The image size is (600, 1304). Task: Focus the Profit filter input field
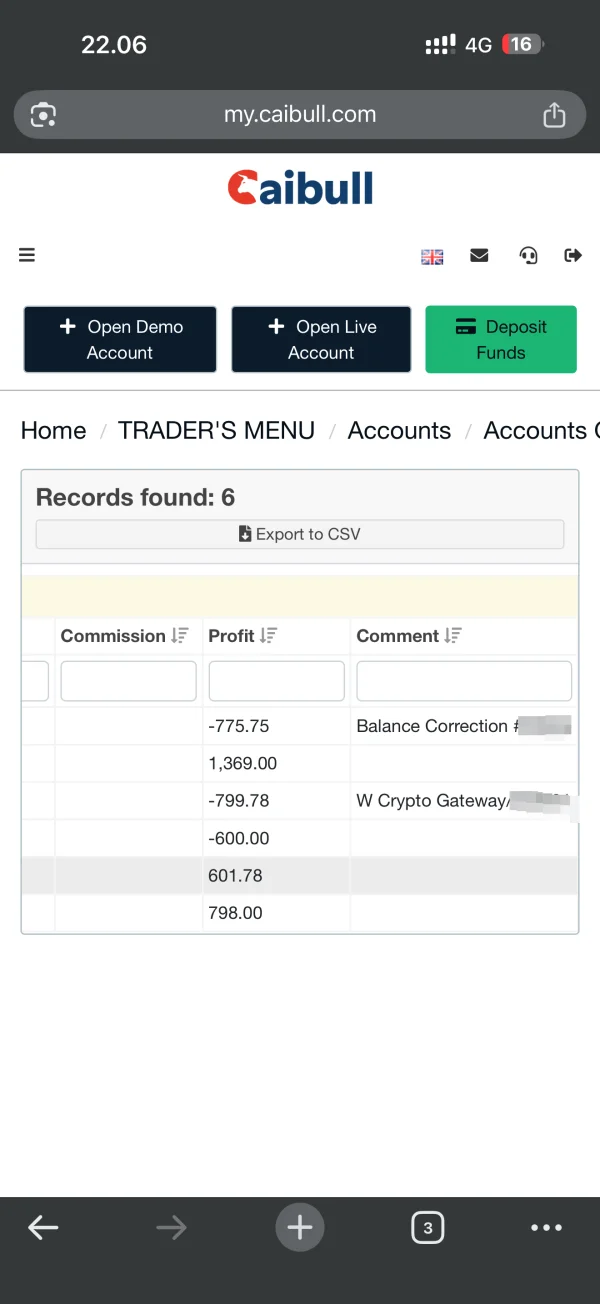tap(276, 681)
